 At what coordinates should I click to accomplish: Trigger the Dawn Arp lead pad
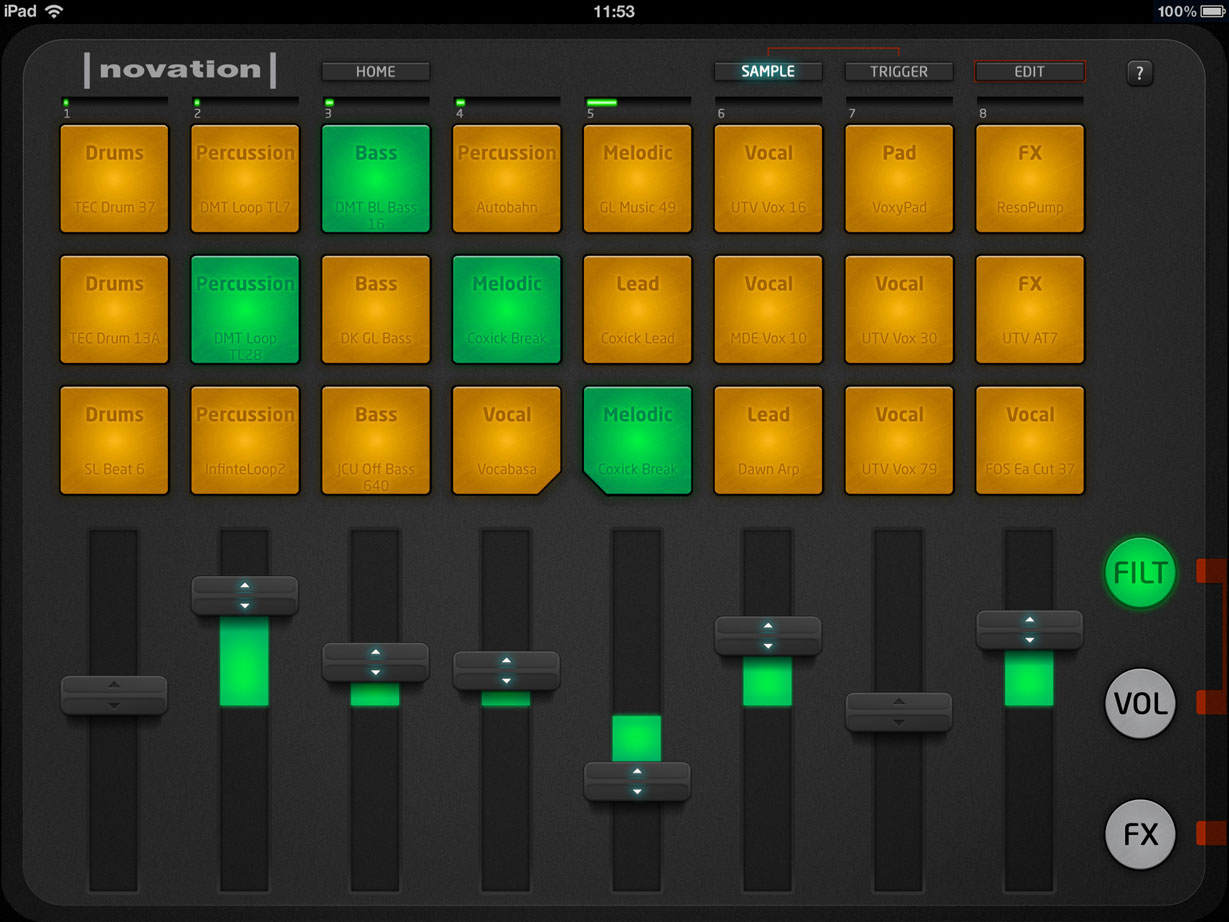point(768,440)
